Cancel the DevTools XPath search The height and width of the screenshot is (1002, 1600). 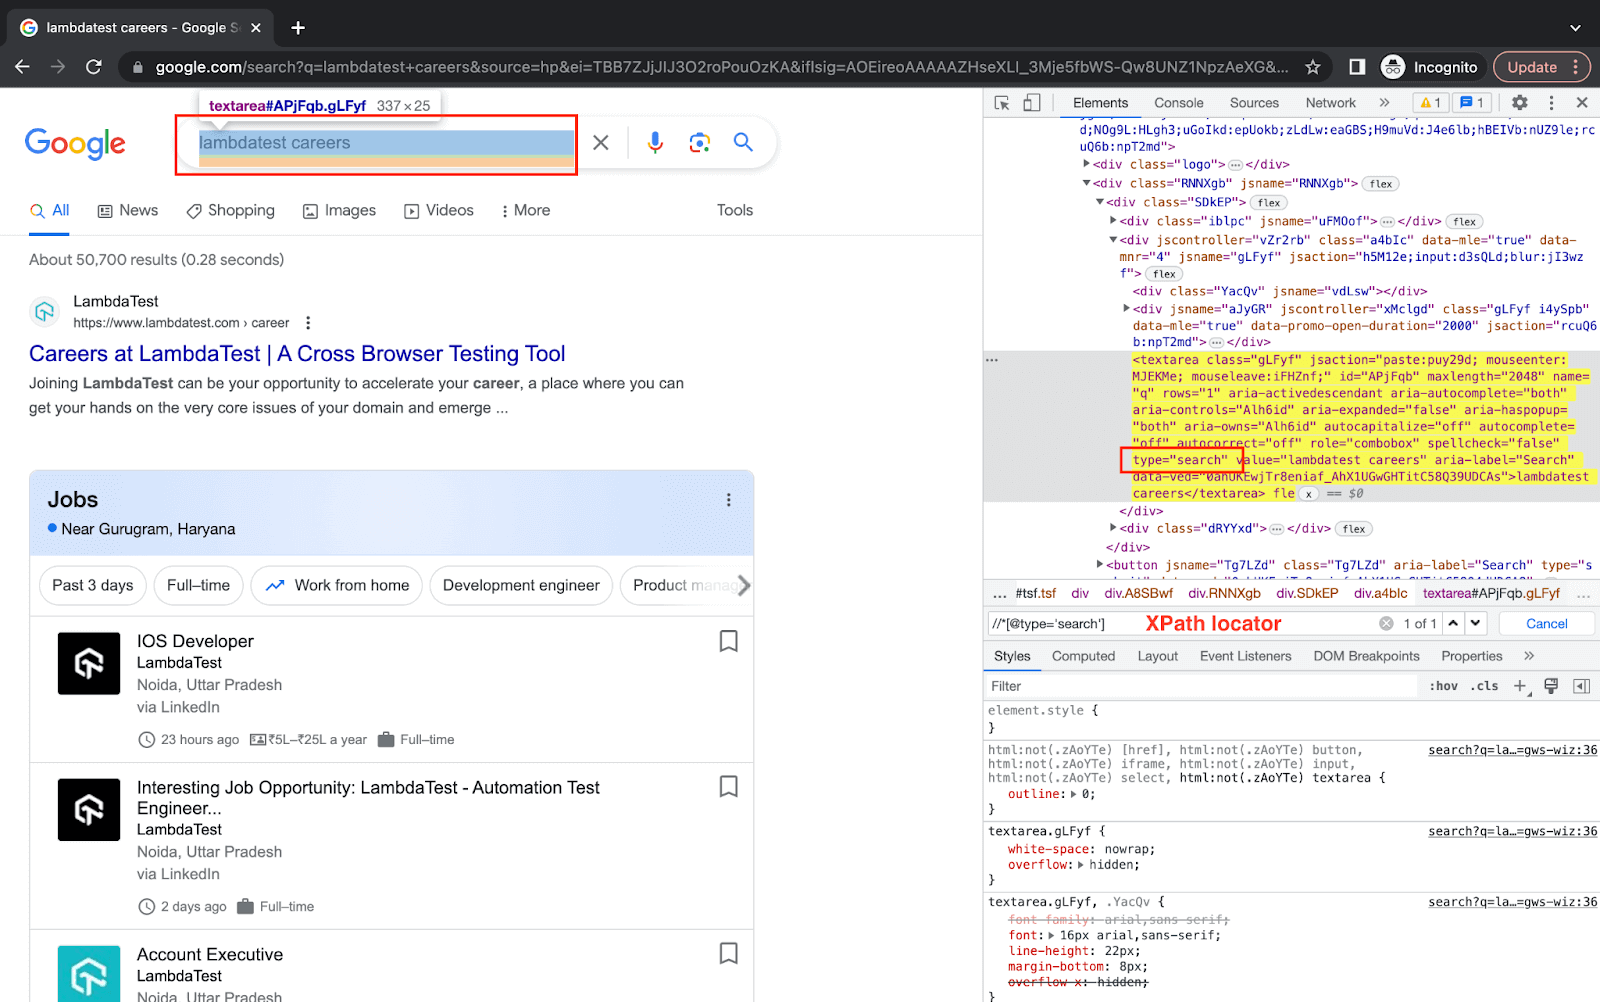(1546, 624)
